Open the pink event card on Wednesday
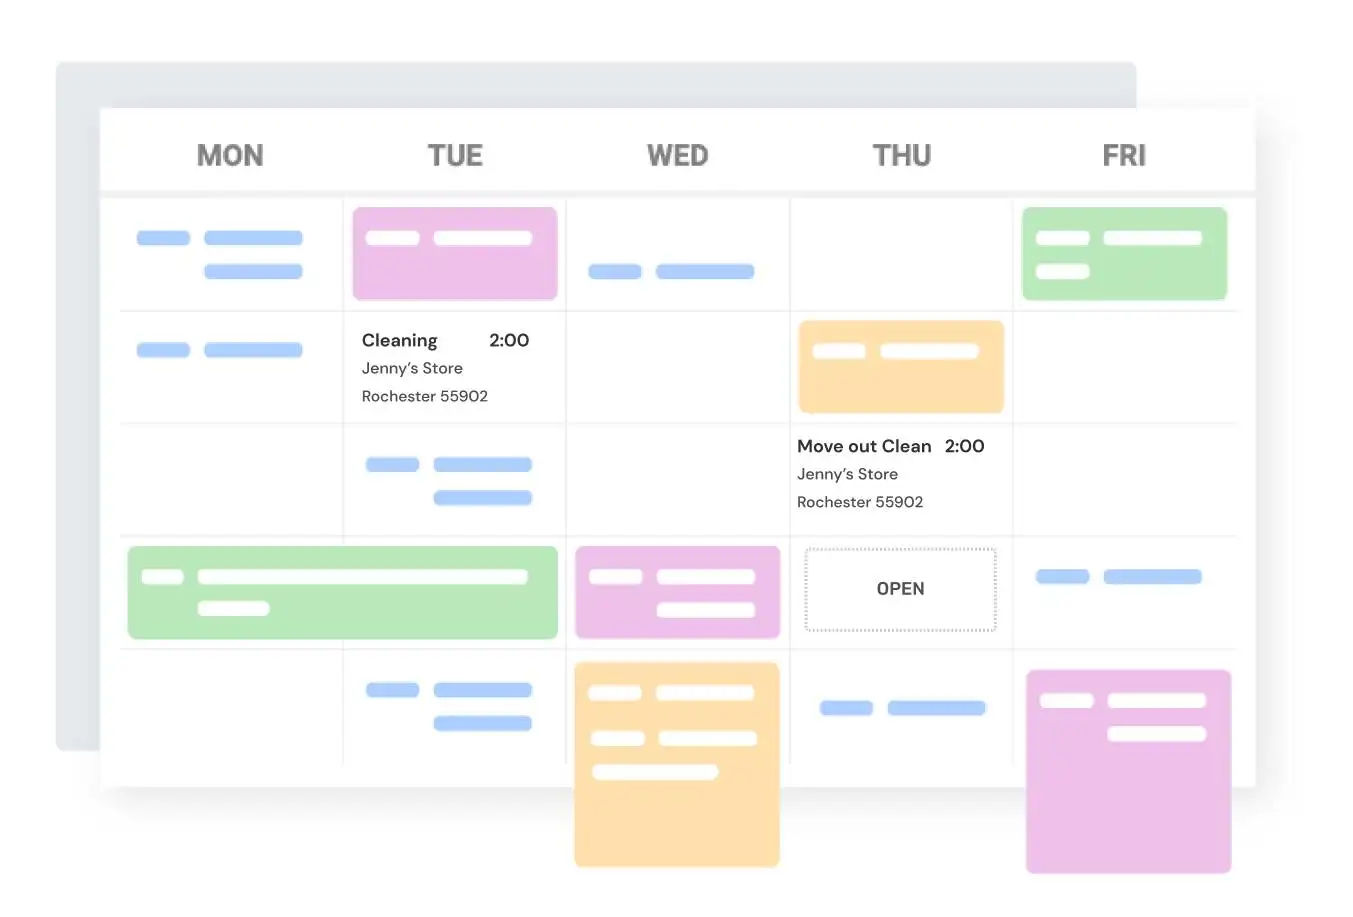 click(x=678, y=592)
